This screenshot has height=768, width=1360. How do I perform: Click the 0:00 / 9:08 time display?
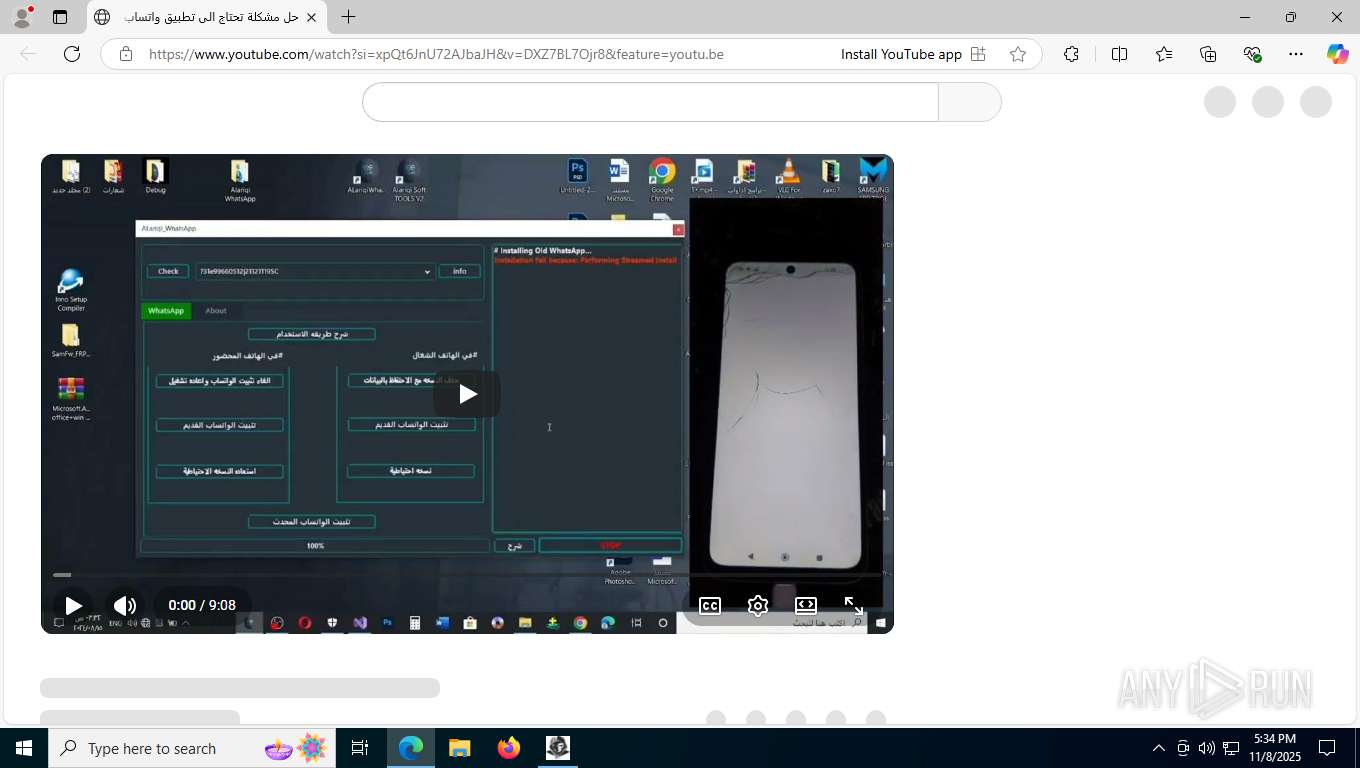tap(202, 606)
